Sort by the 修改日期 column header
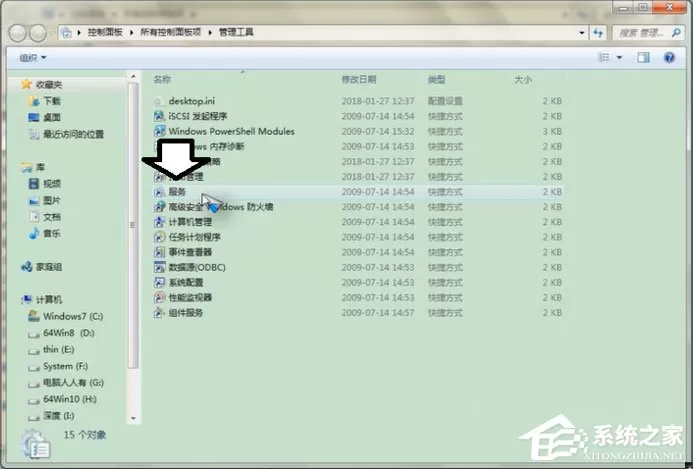 [x=359, y=80]
